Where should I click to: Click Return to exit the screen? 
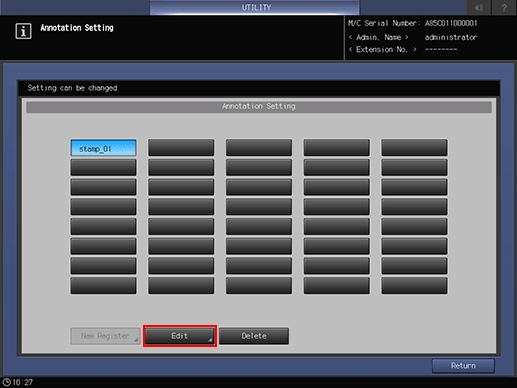tap(463, 366)
